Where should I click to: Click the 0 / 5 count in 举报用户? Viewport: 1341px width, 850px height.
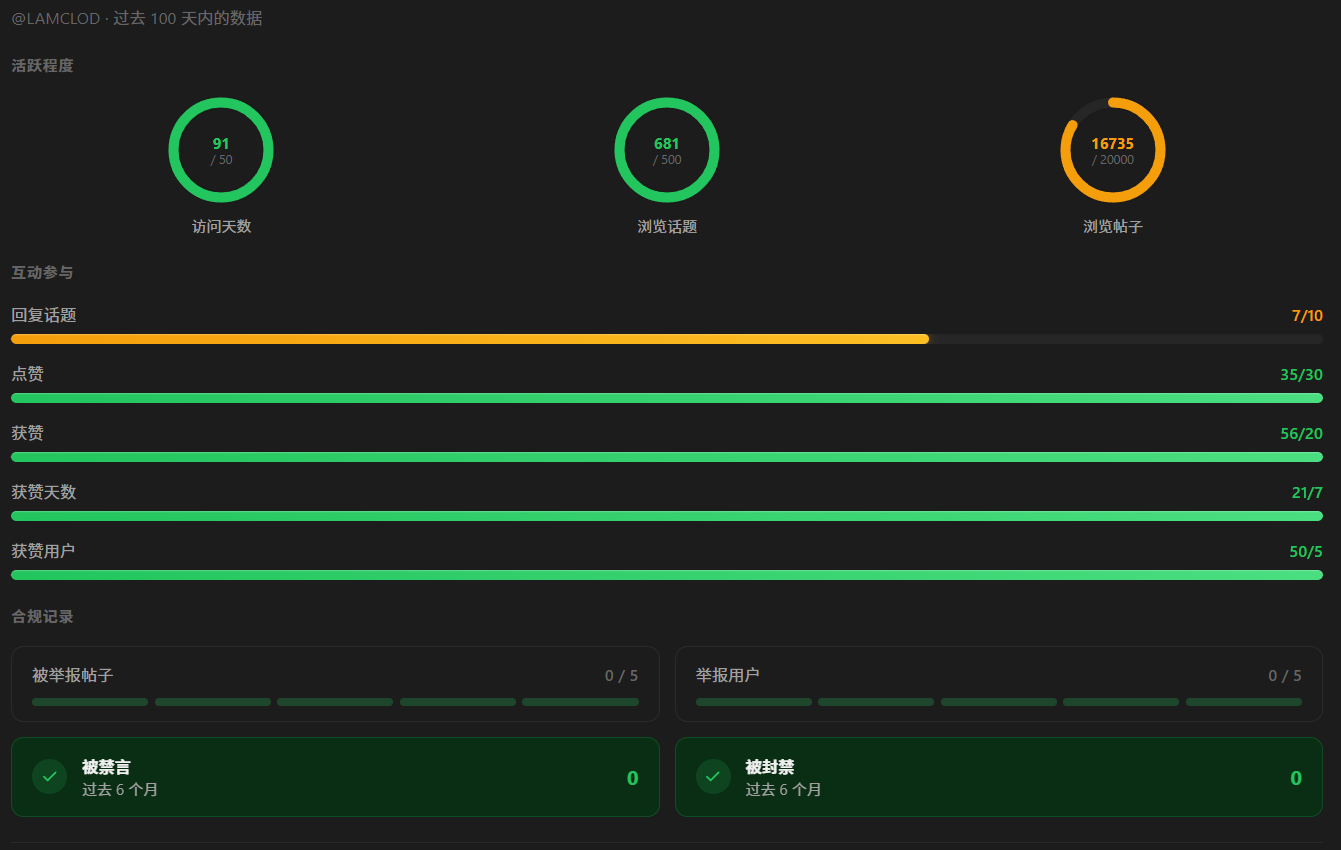[x=1285, y=676]
